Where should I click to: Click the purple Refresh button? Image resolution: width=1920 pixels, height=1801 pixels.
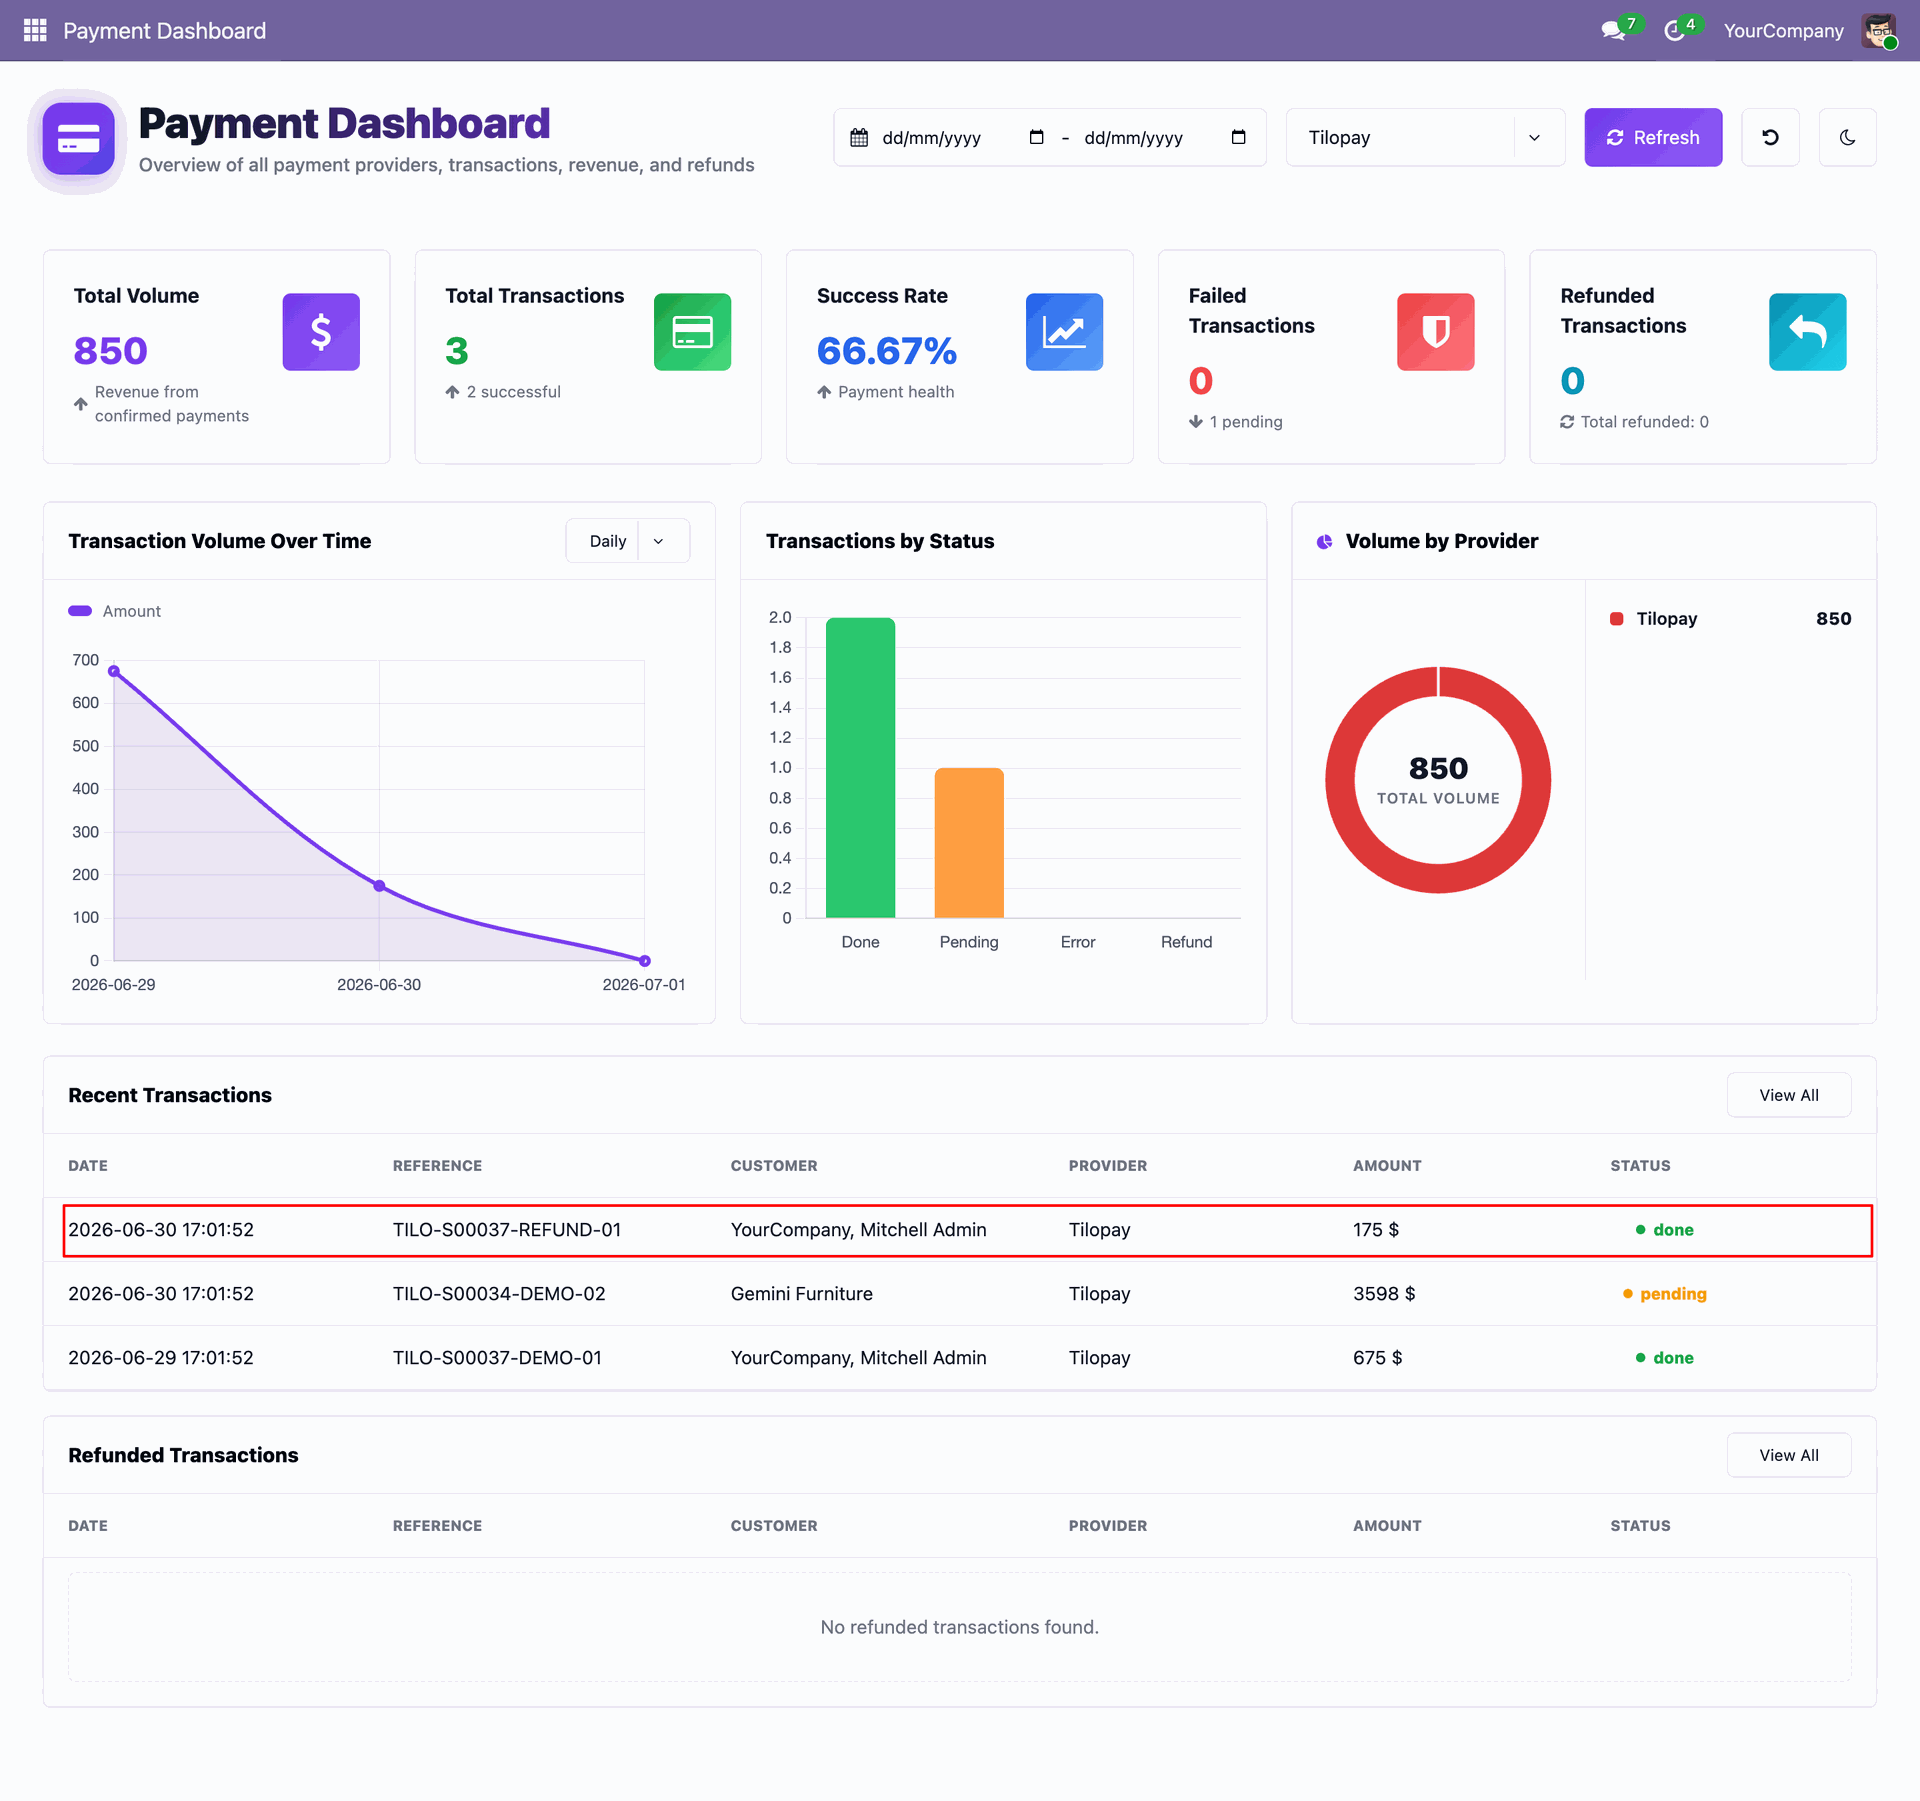pos(1653,137)
